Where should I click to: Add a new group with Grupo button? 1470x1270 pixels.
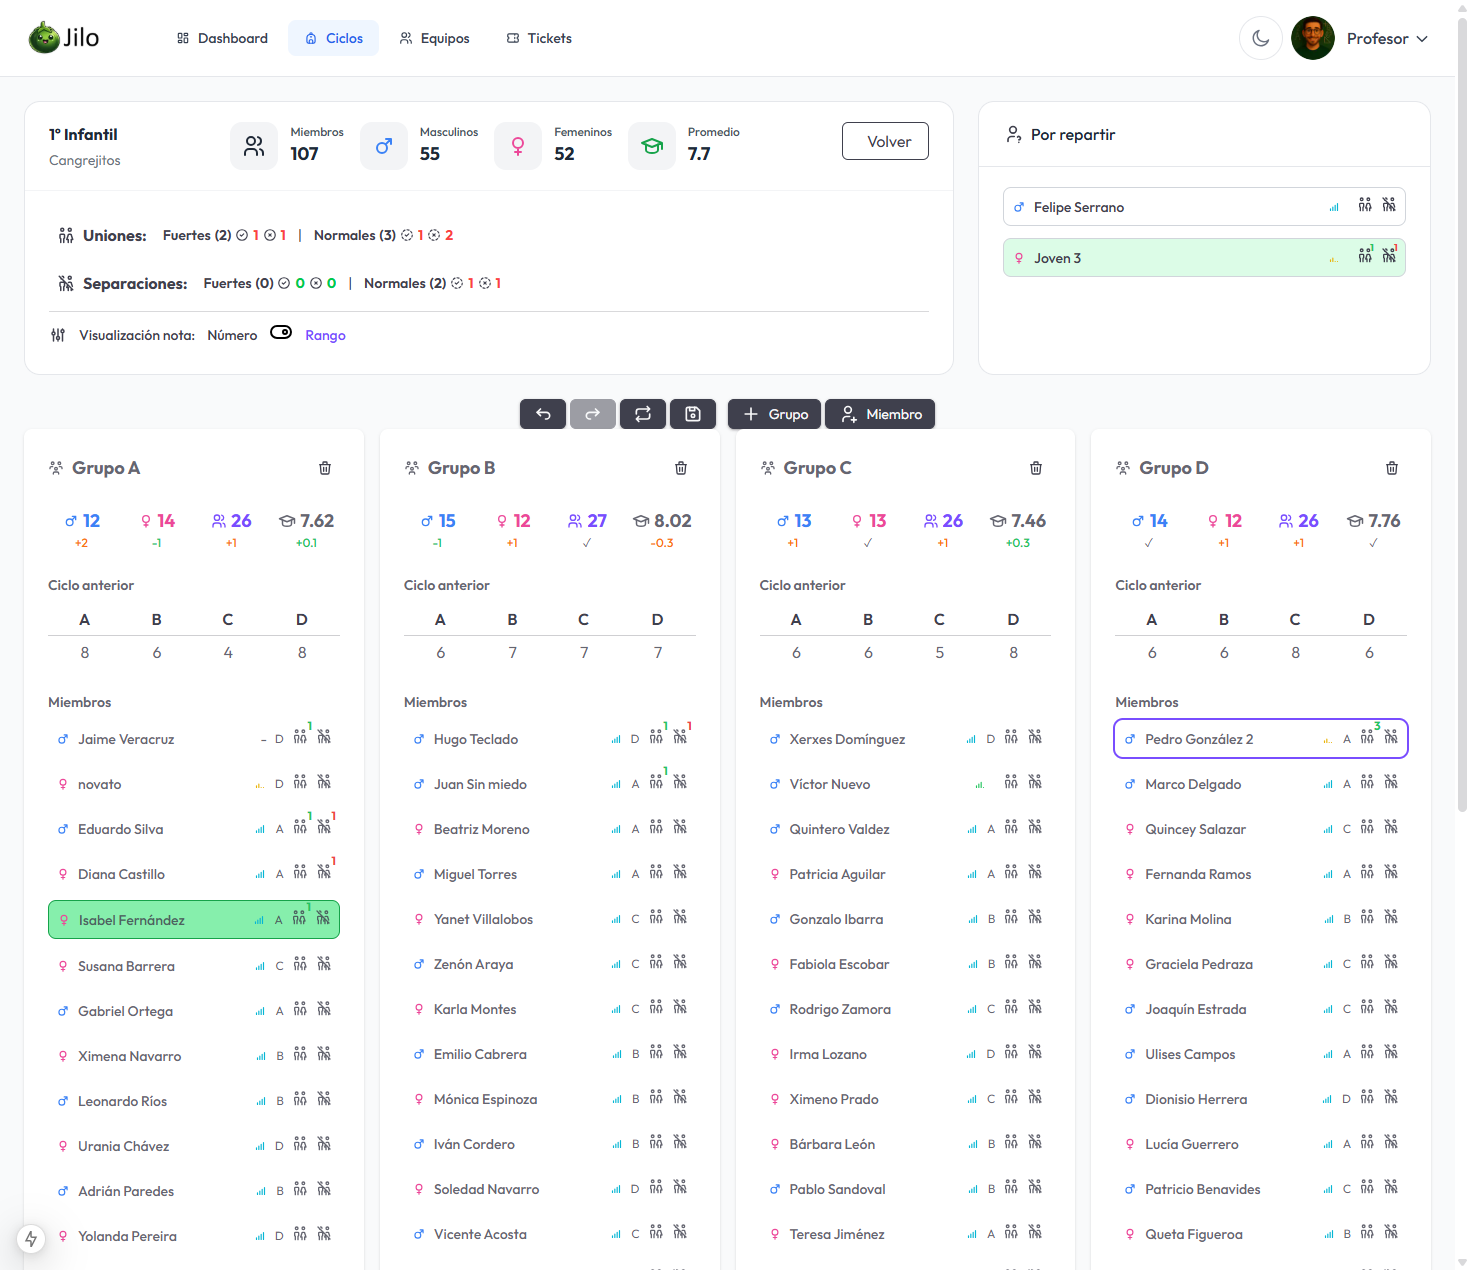(x=775, y=414)
